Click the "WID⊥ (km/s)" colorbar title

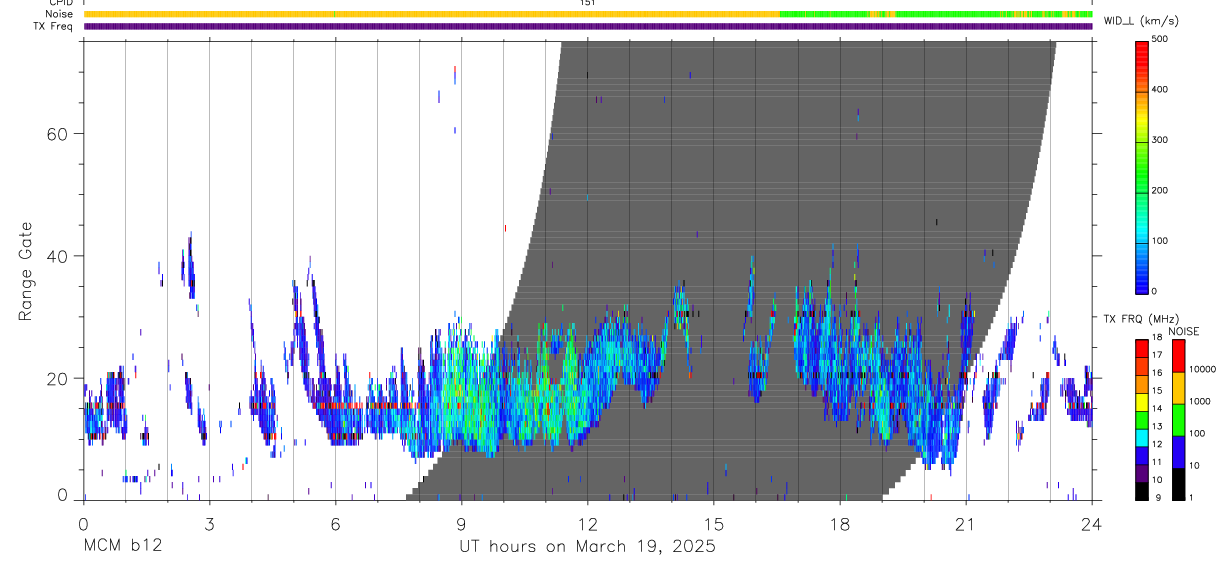tap(1143, 20)
